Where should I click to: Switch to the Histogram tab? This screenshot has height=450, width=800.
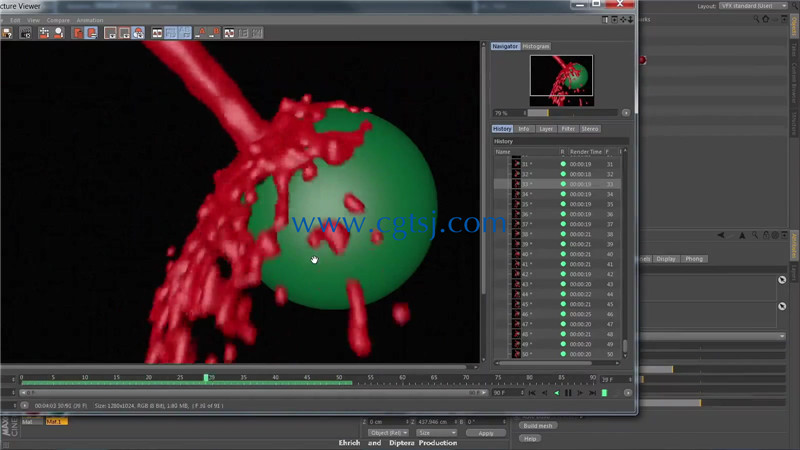[x=536, y=46]
